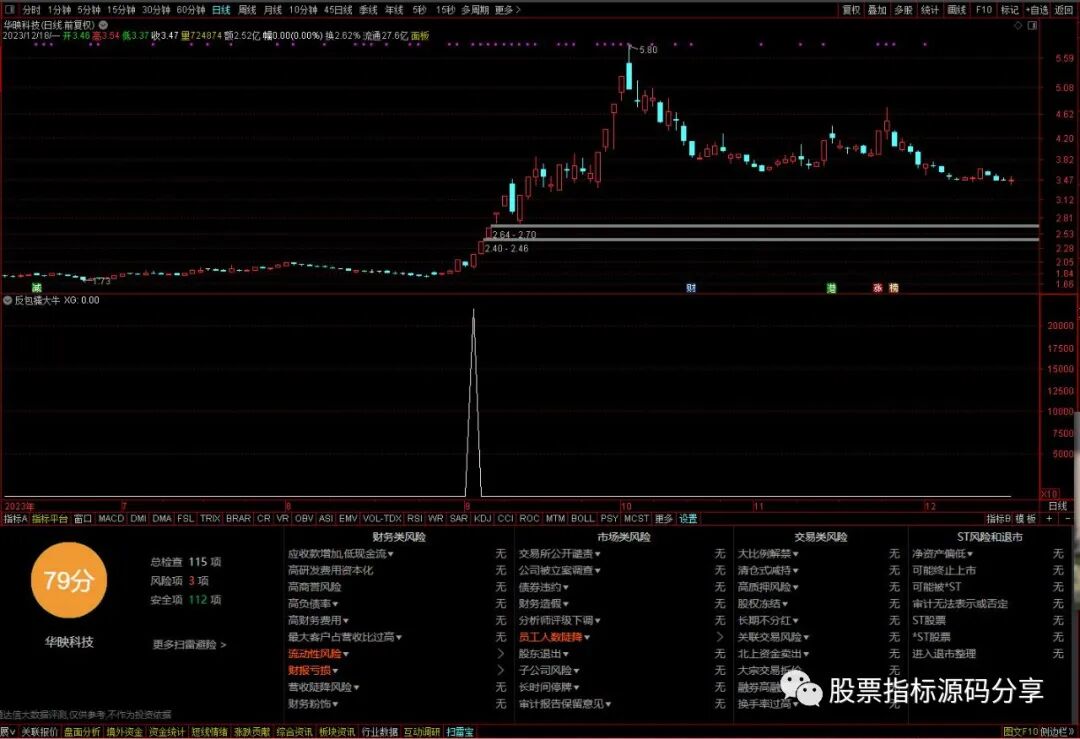Select the RSI indicator

pos(415,519)
